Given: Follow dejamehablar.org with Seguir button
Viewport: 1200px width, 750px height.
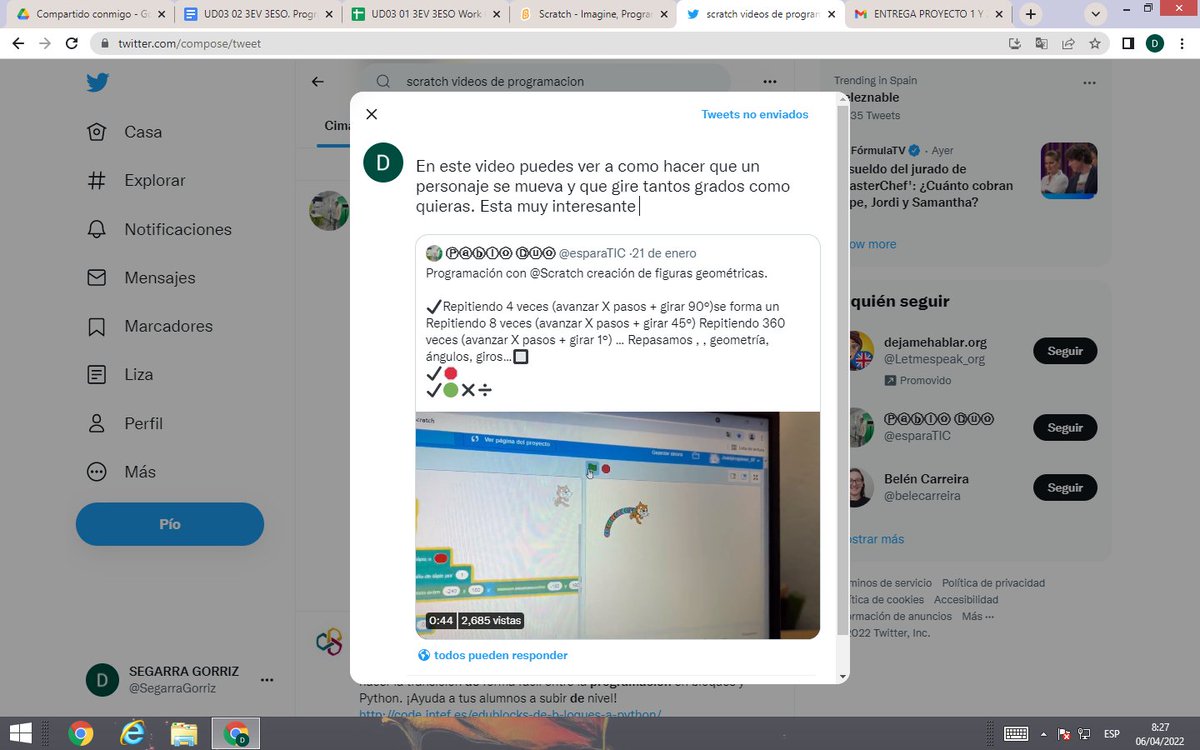Looking at the screenshot, I should click(1065, 351).
